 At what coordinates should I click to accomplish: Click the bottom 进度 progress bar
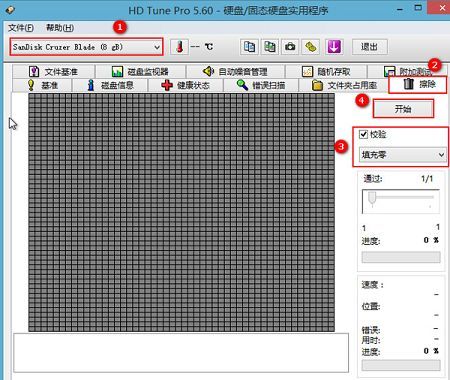(x=401, y=366)
